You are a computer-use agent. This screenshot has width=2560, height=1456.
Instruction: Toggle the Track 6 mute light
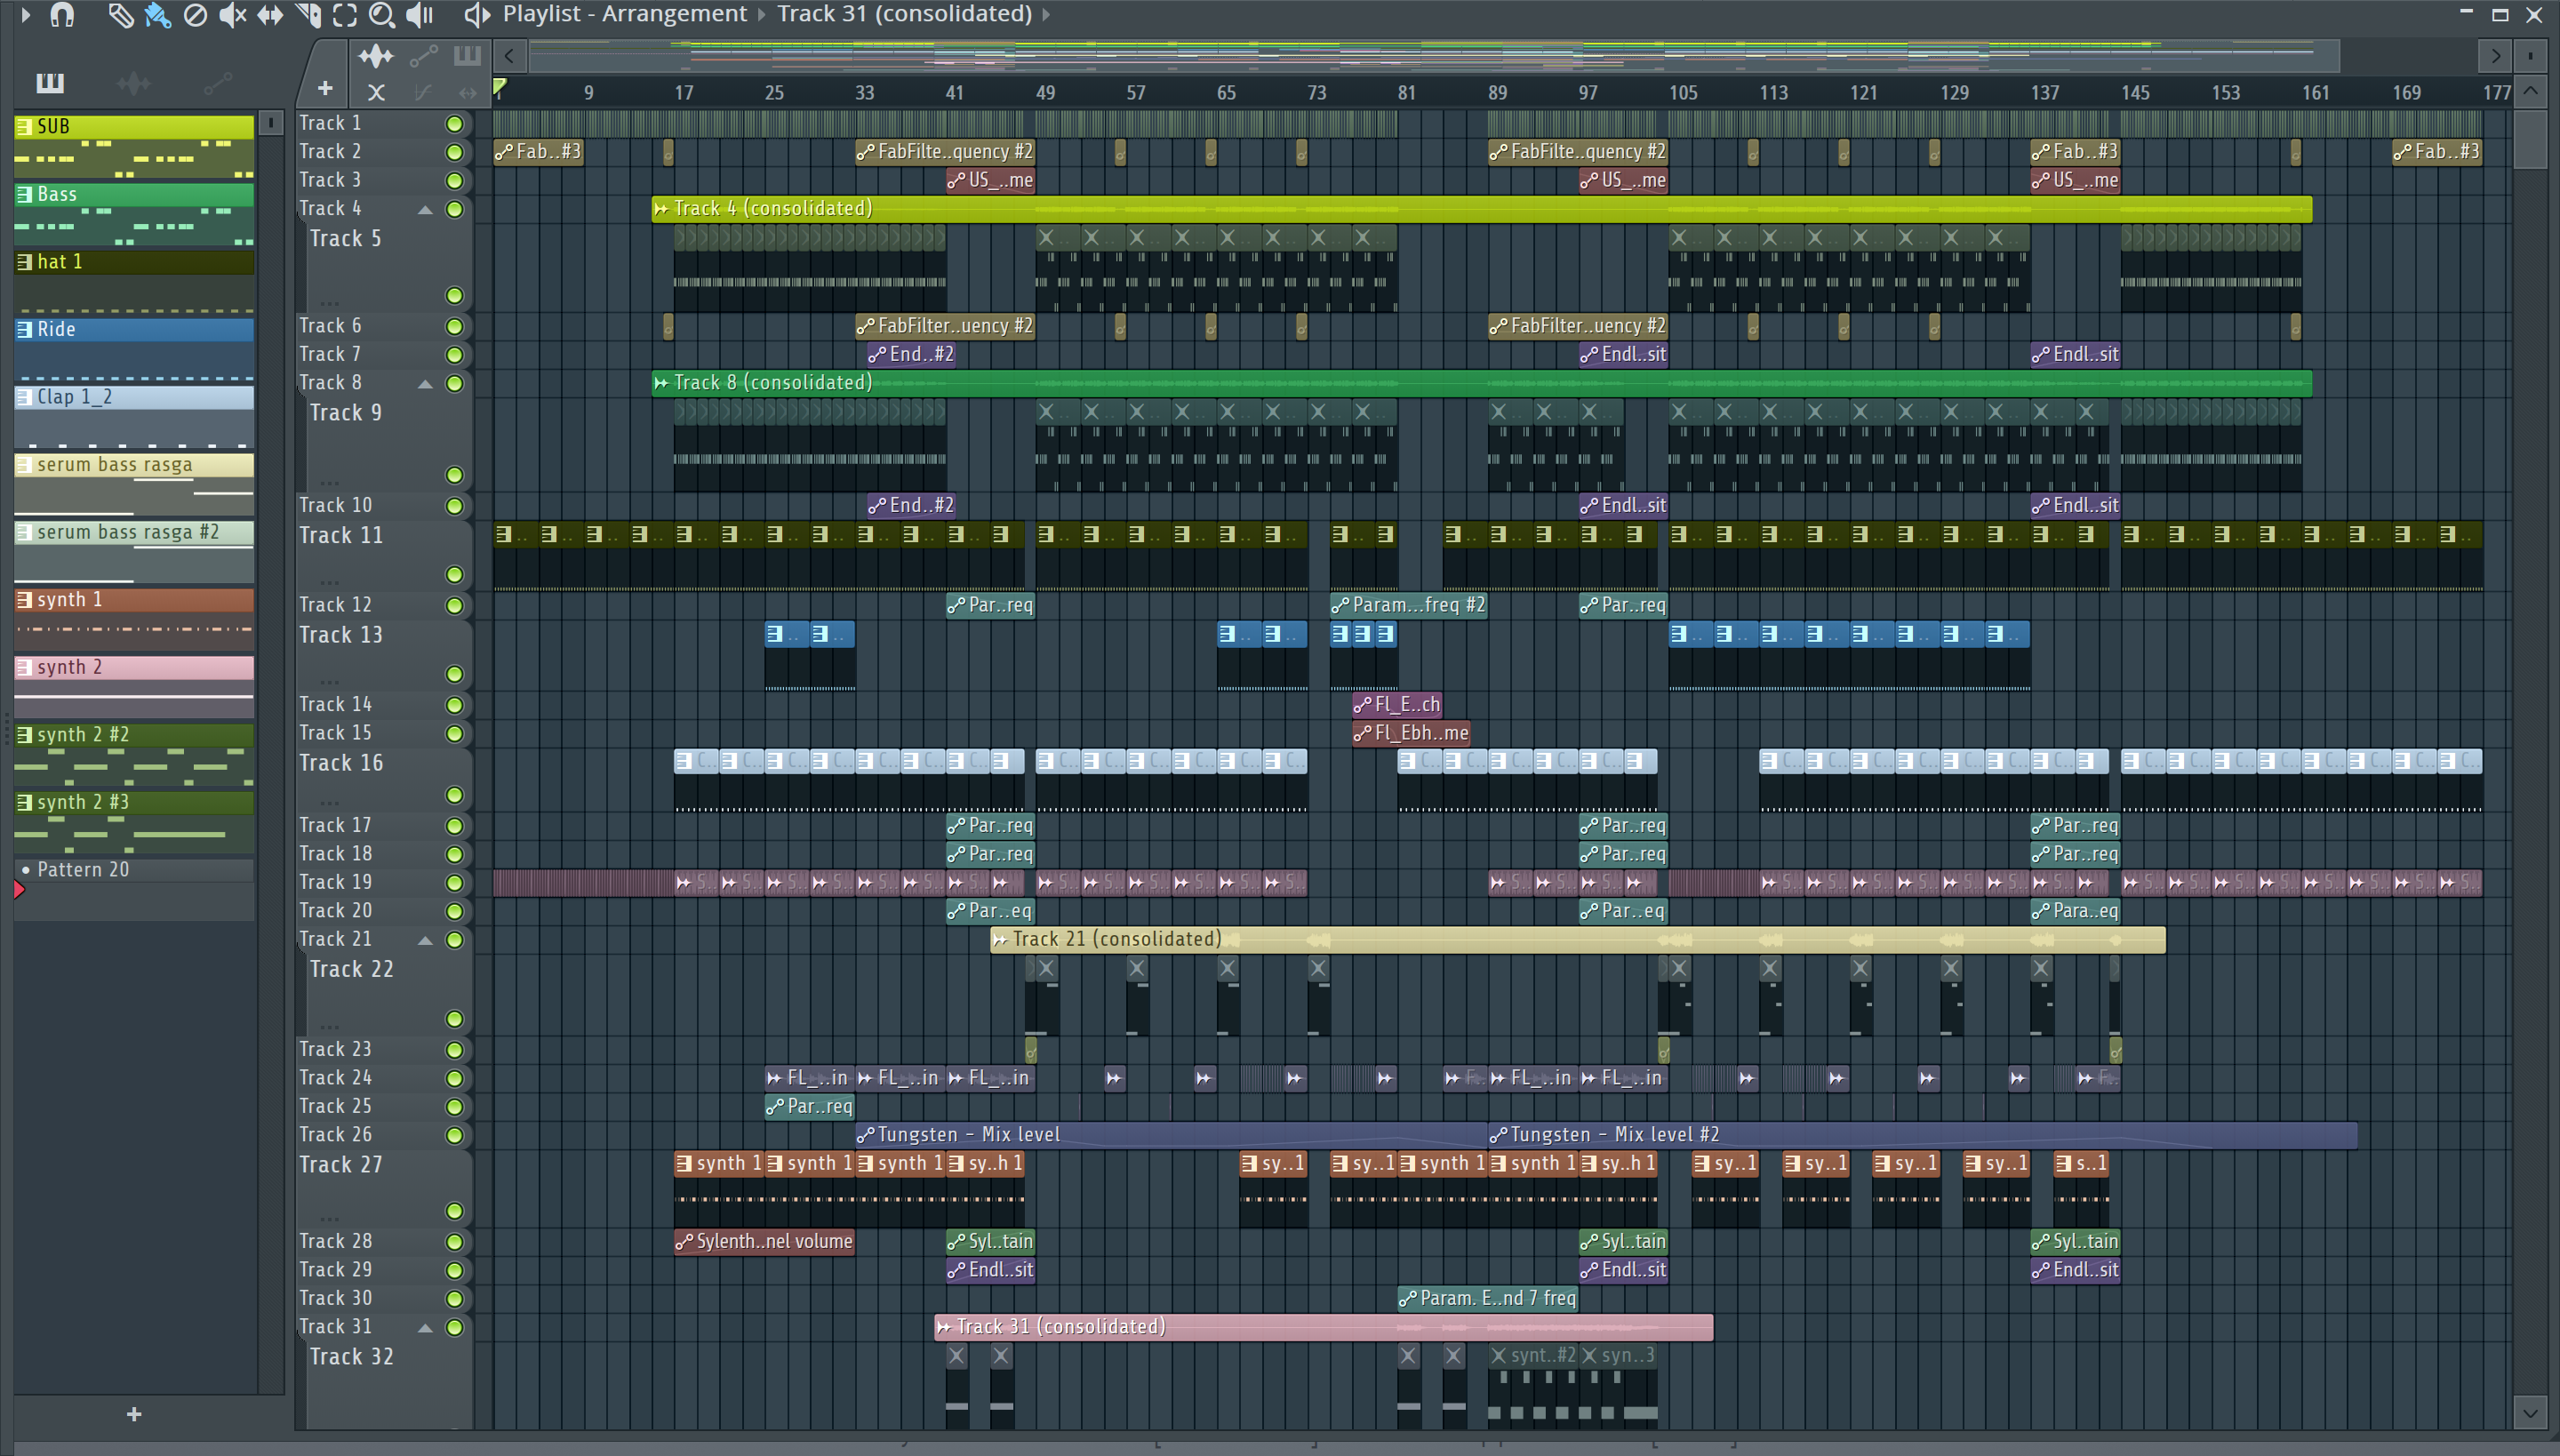454,327
